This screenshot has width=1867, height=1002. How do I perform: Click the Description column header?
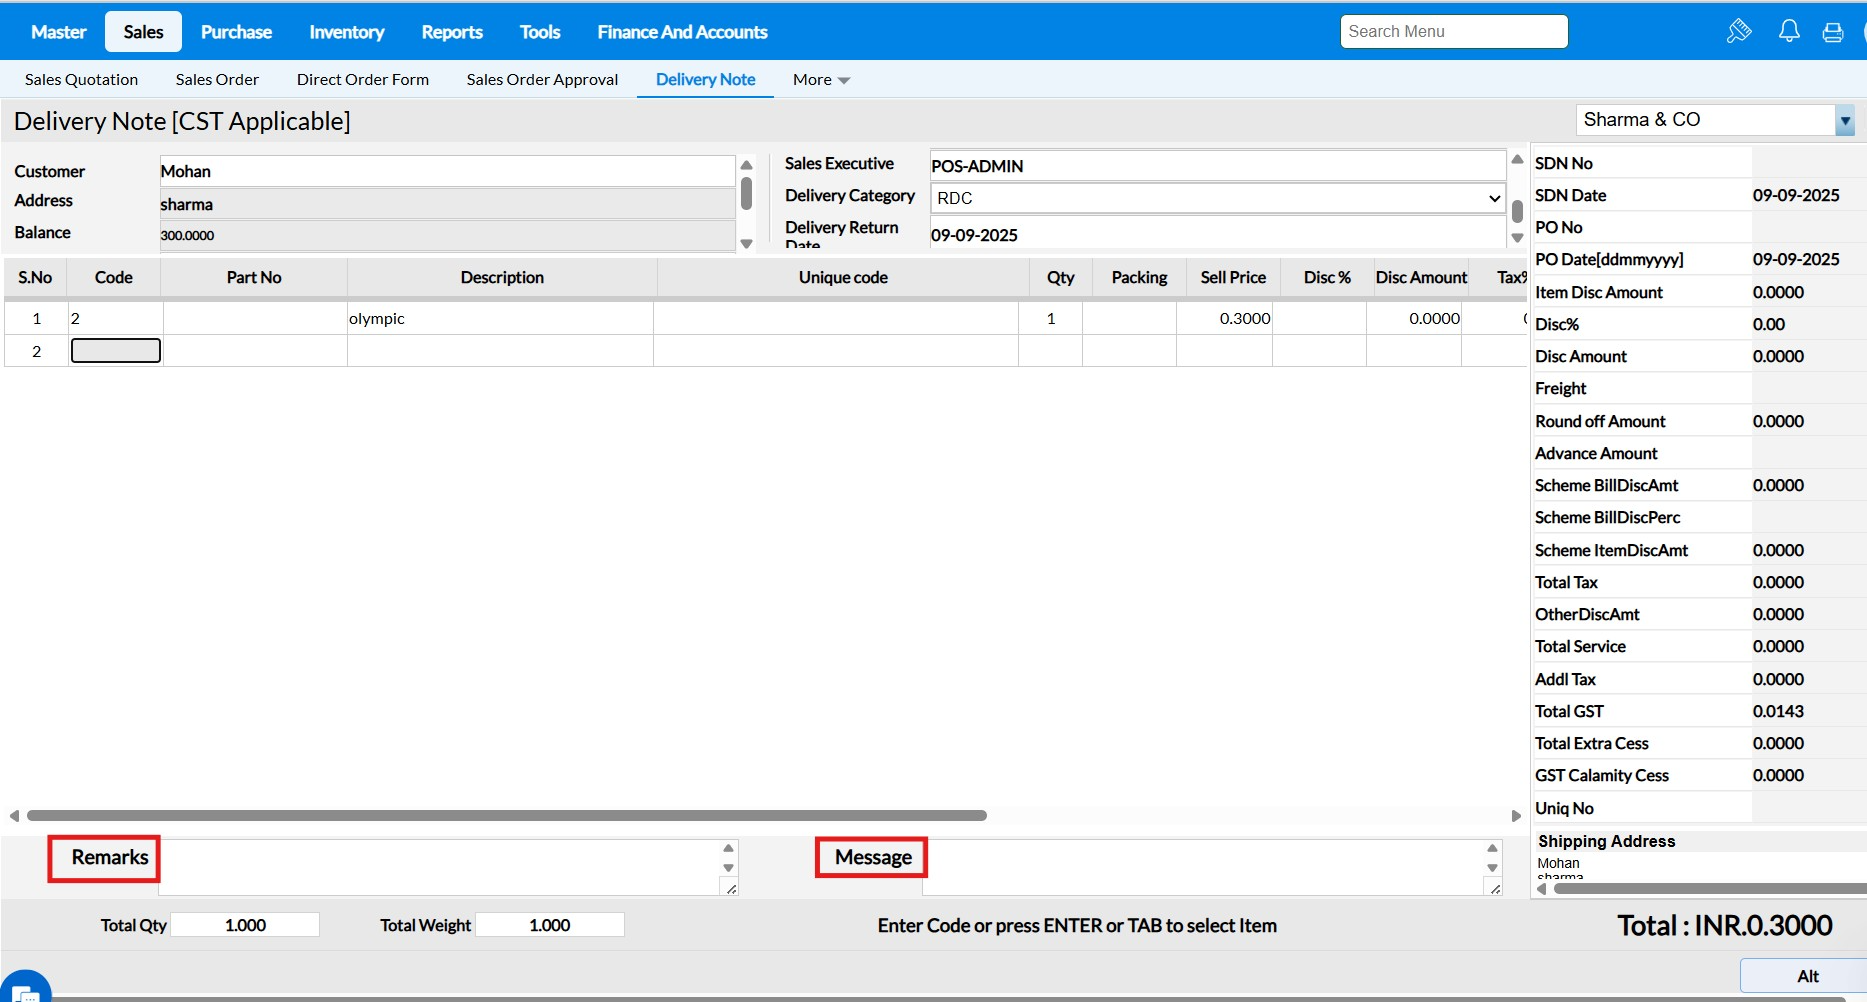[x=502, y=278]
